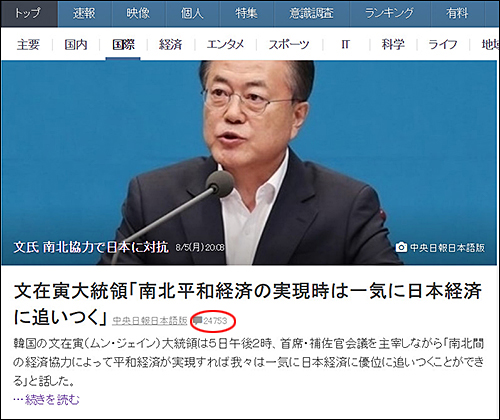Switch to the 速報 tab
The image size is (500, 420).
point(85,14)
